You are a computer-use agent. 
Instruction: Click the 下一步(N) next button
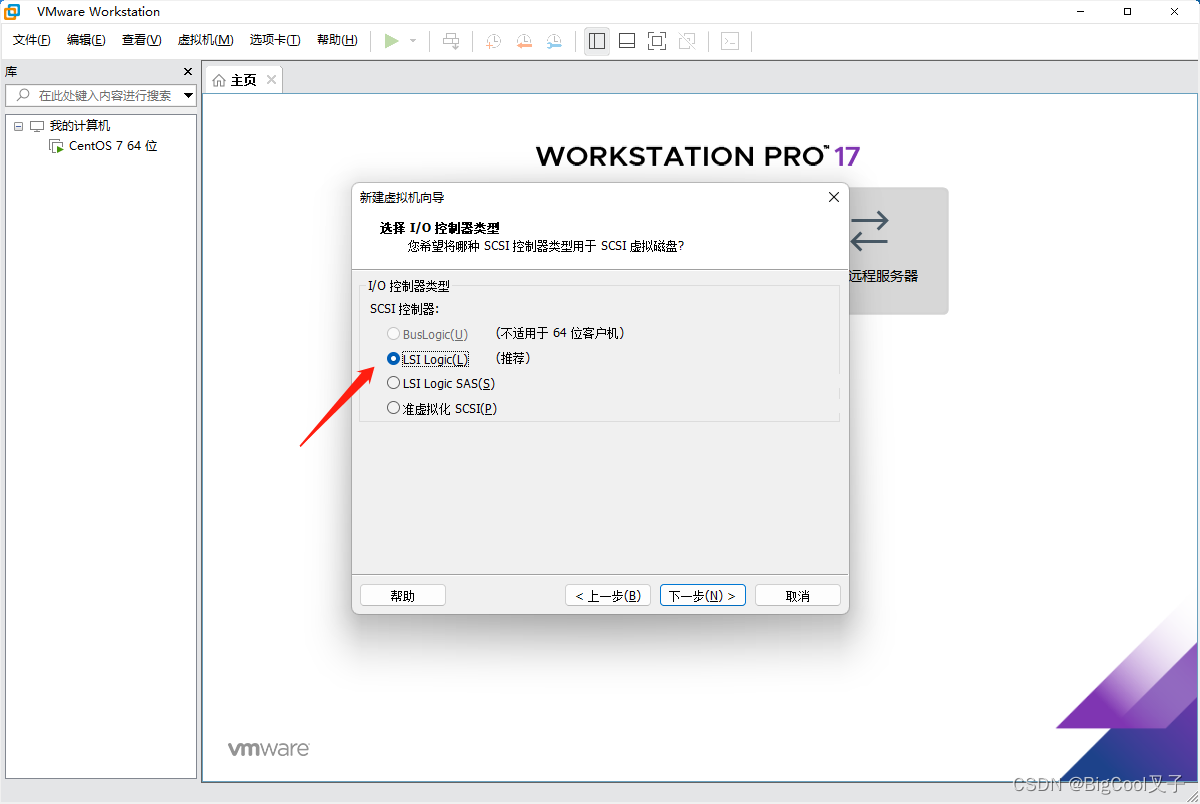click(703, 596)
